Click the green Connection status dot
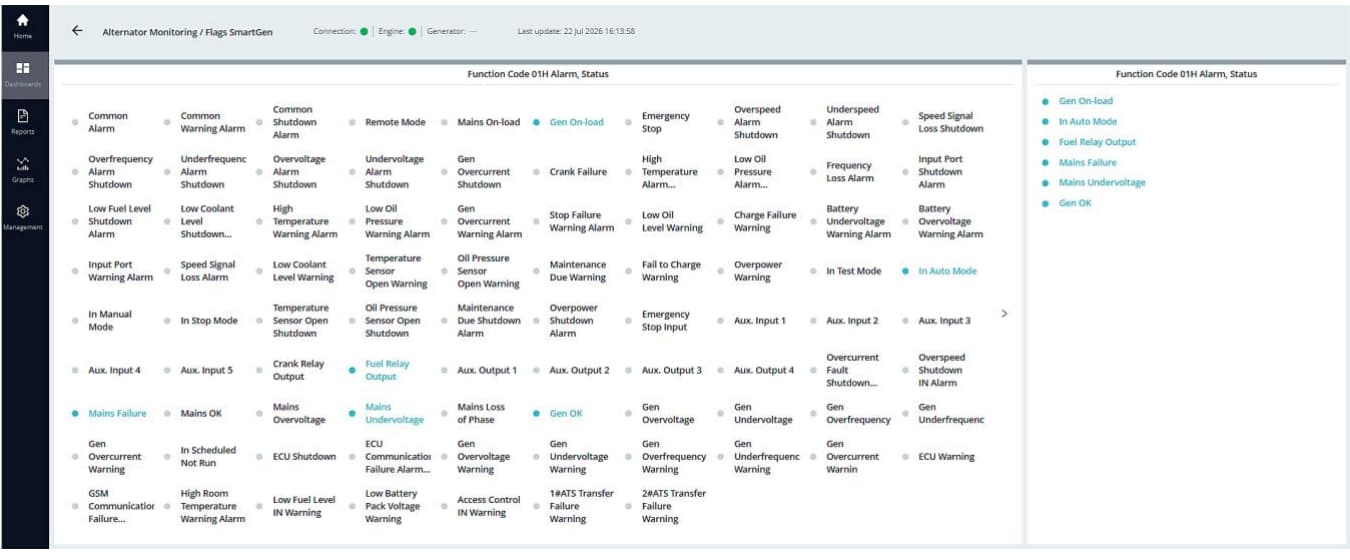The image size is (1350, 560). pos(364,31)
